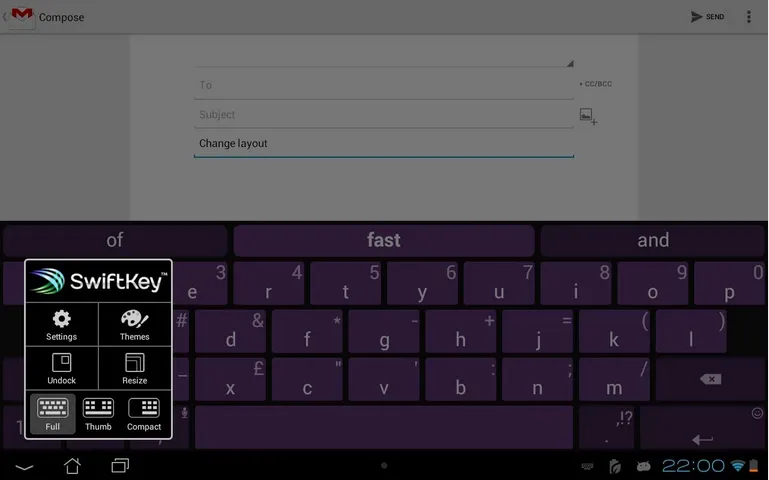Tap the 'o' key
Viewport: 769px width, 480px height.
pyautogui.click(x=652, y=283)
